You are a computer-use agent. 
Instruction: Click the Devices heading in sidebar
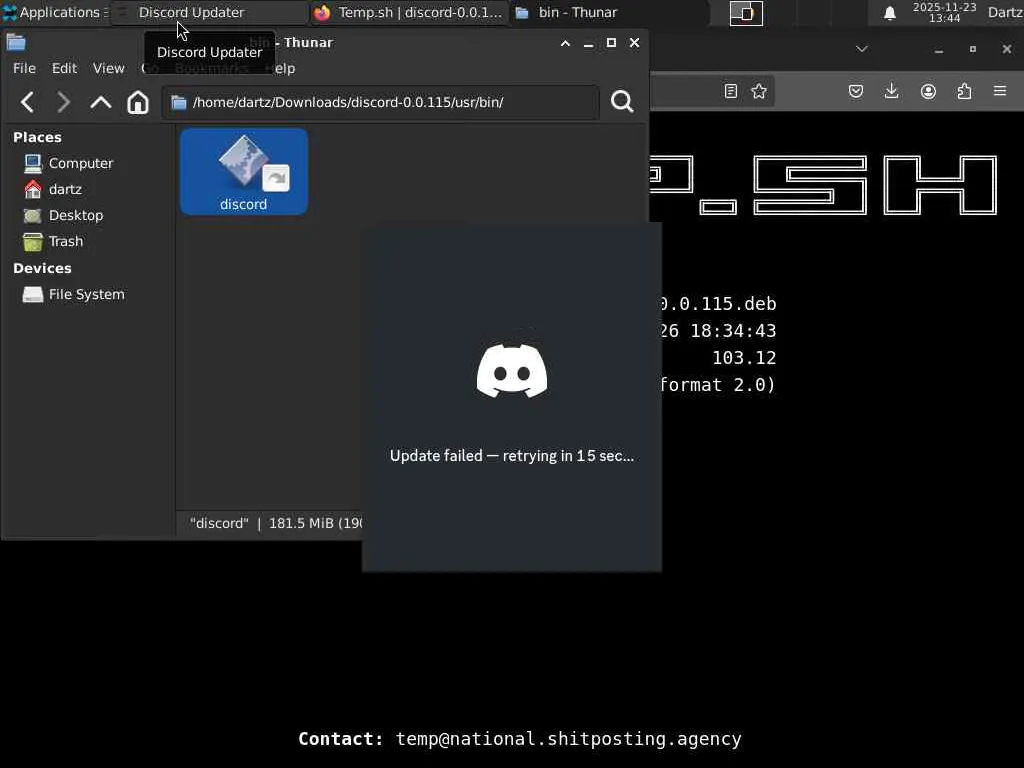click(42, 268)
